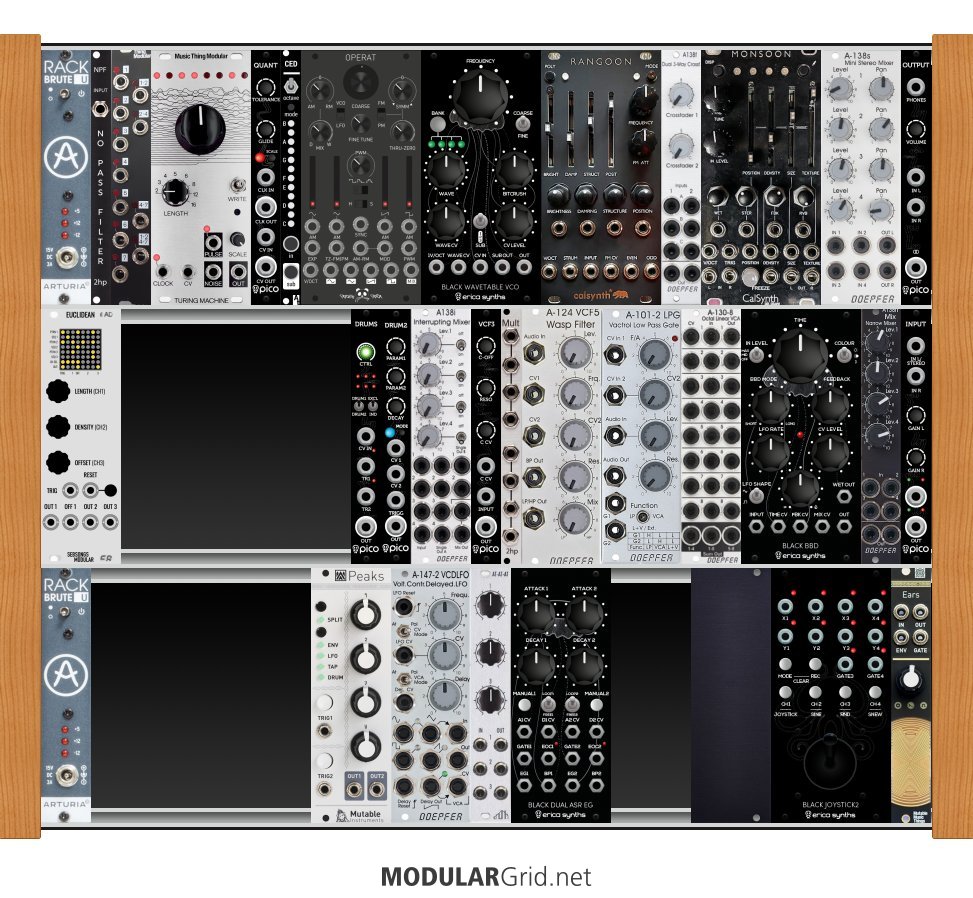Click the A-147-2 VCDLFO Frequ. knob

[444, 615]
